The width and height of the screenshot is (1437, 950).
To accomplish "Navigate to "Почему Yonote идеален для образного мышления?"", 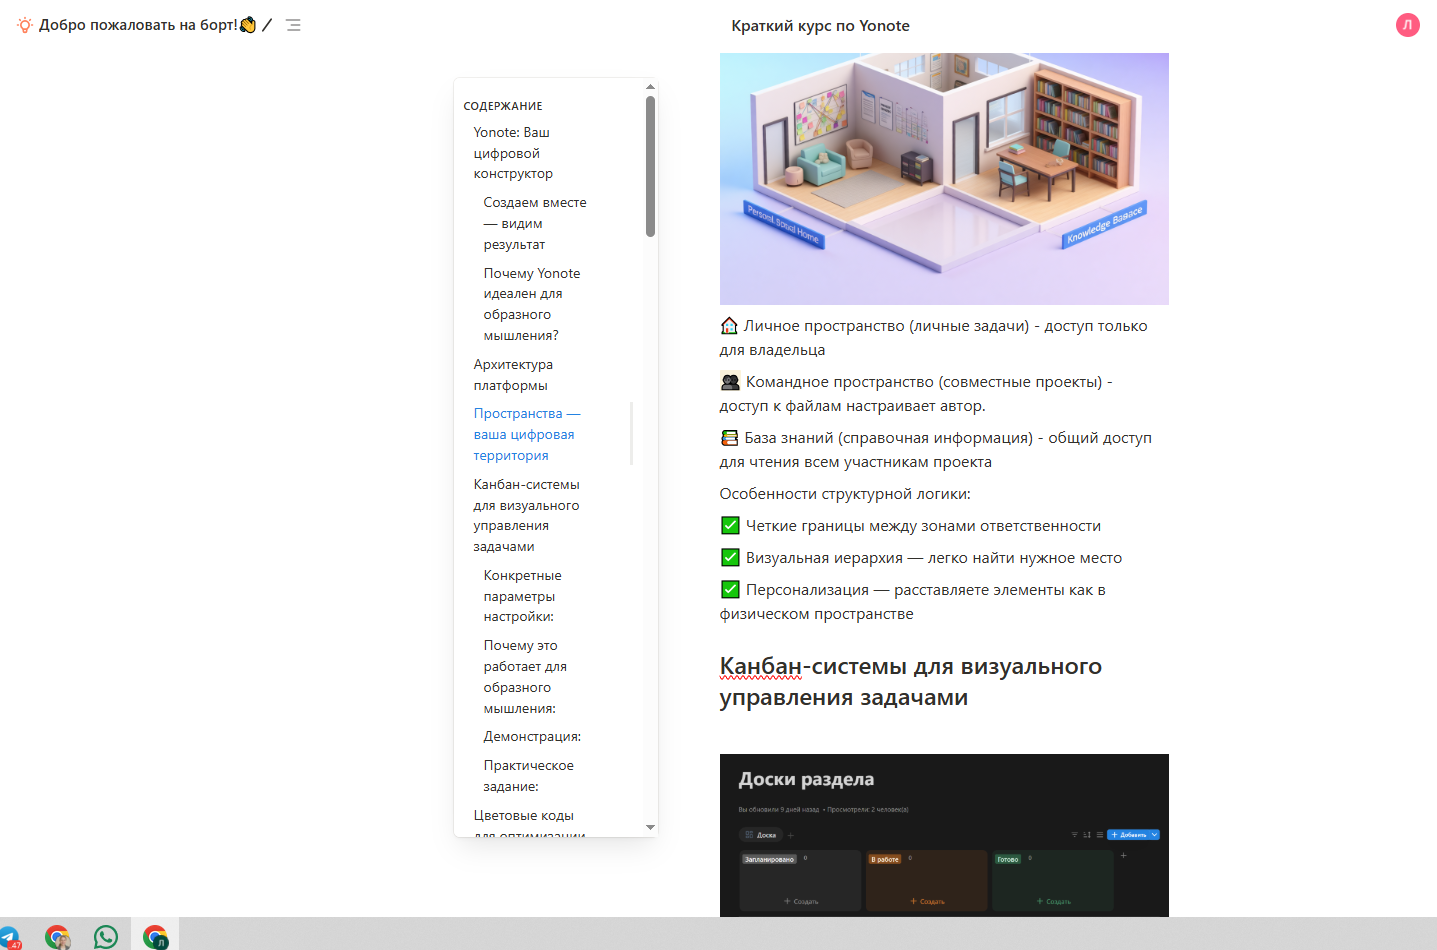I will point(532,304).
